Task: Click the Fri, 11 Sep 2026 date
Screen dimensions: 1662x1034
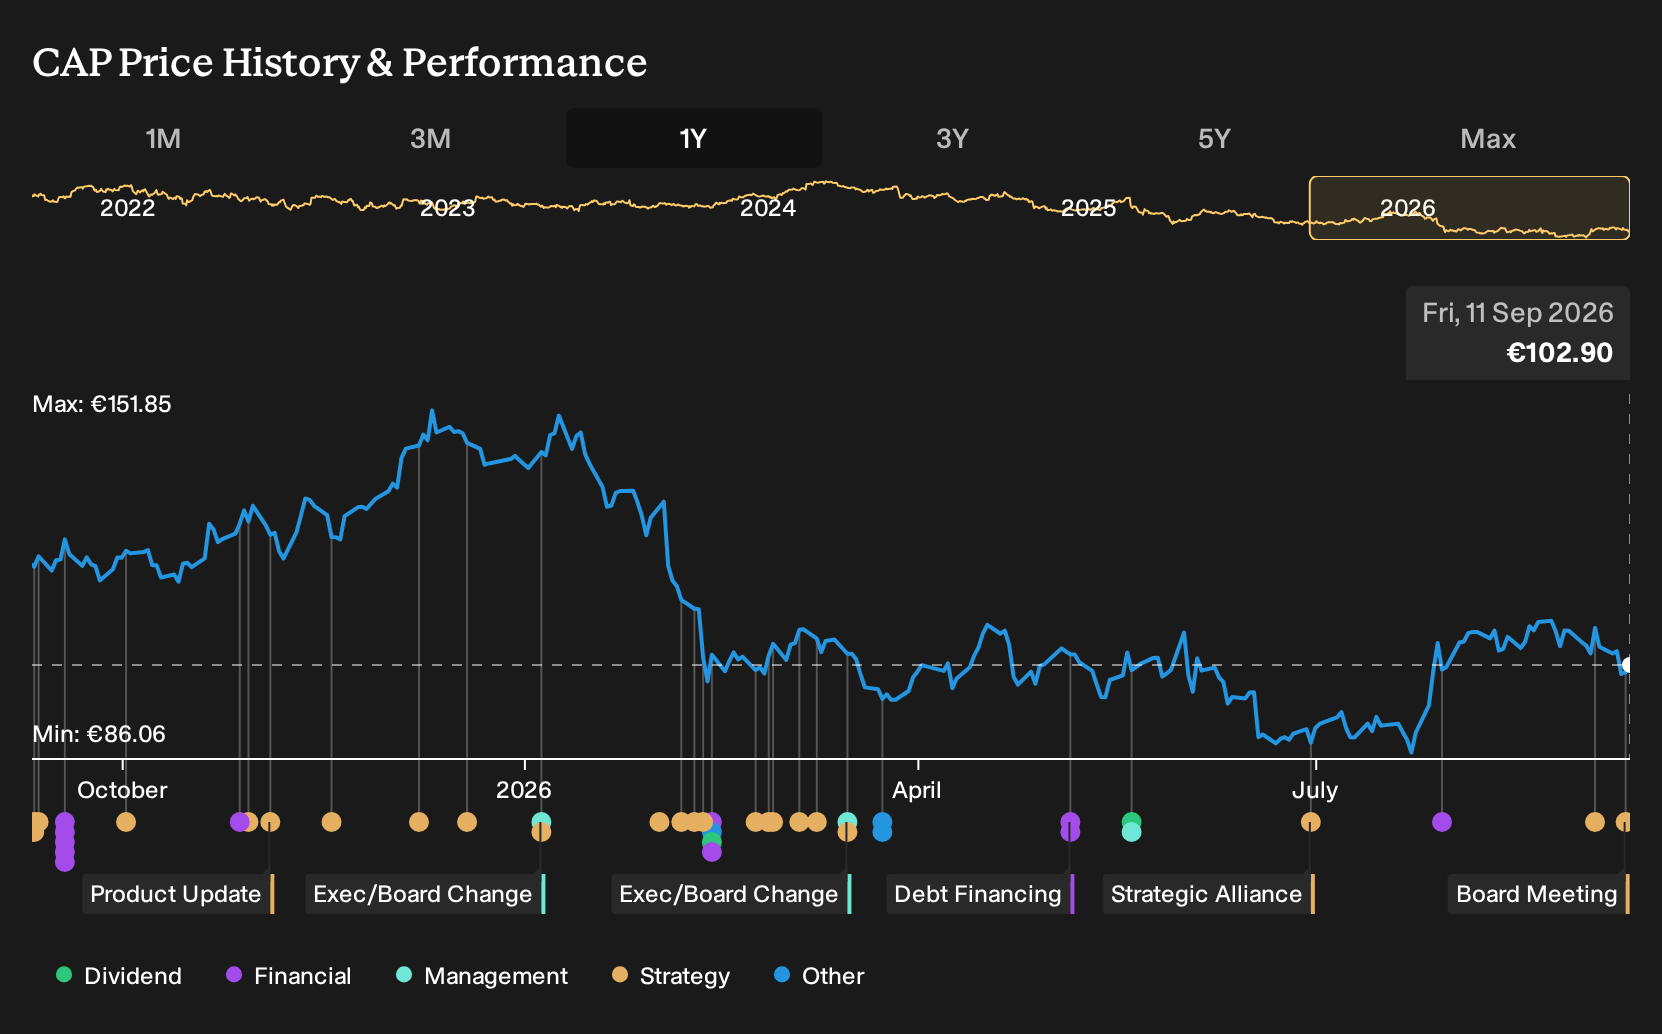Action: (x=1517, y=313)
